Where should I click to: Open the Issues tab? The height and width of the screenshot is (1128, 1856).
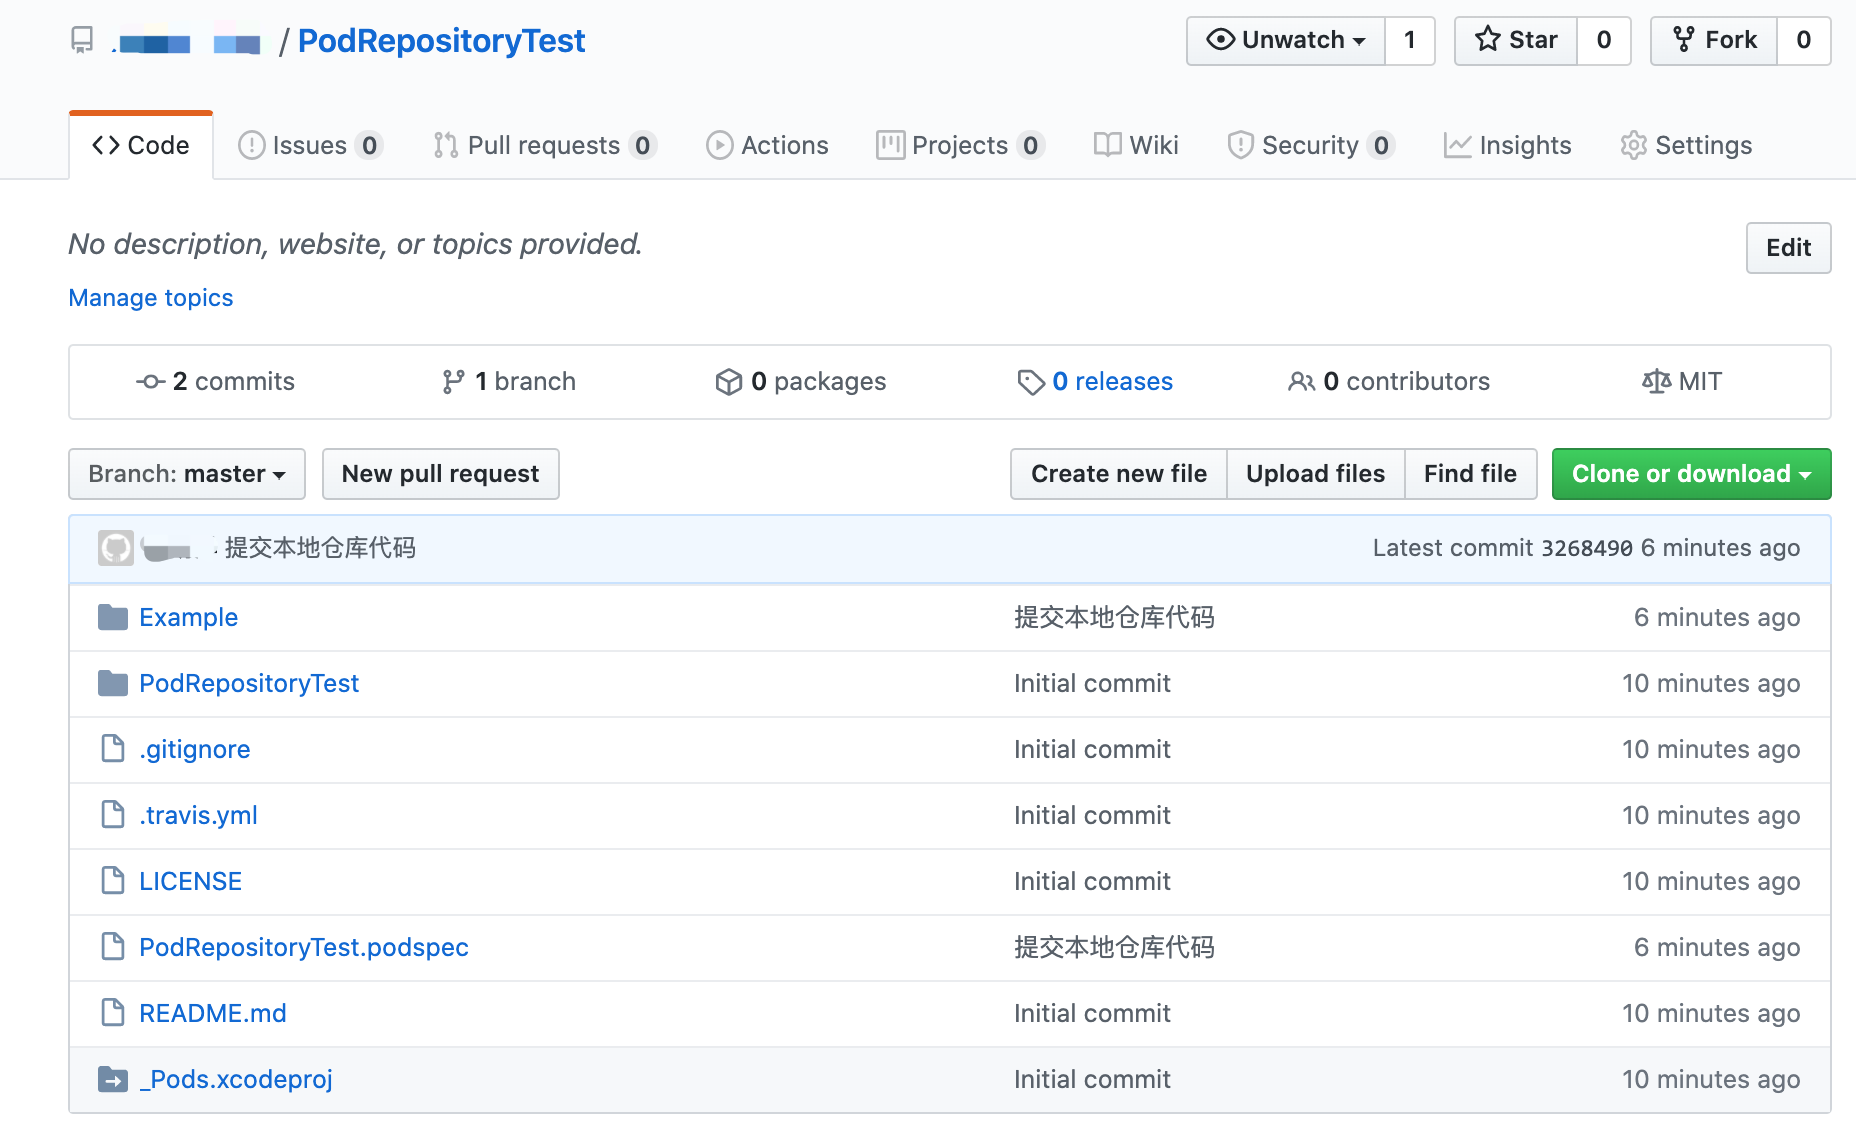click(310, 146)
